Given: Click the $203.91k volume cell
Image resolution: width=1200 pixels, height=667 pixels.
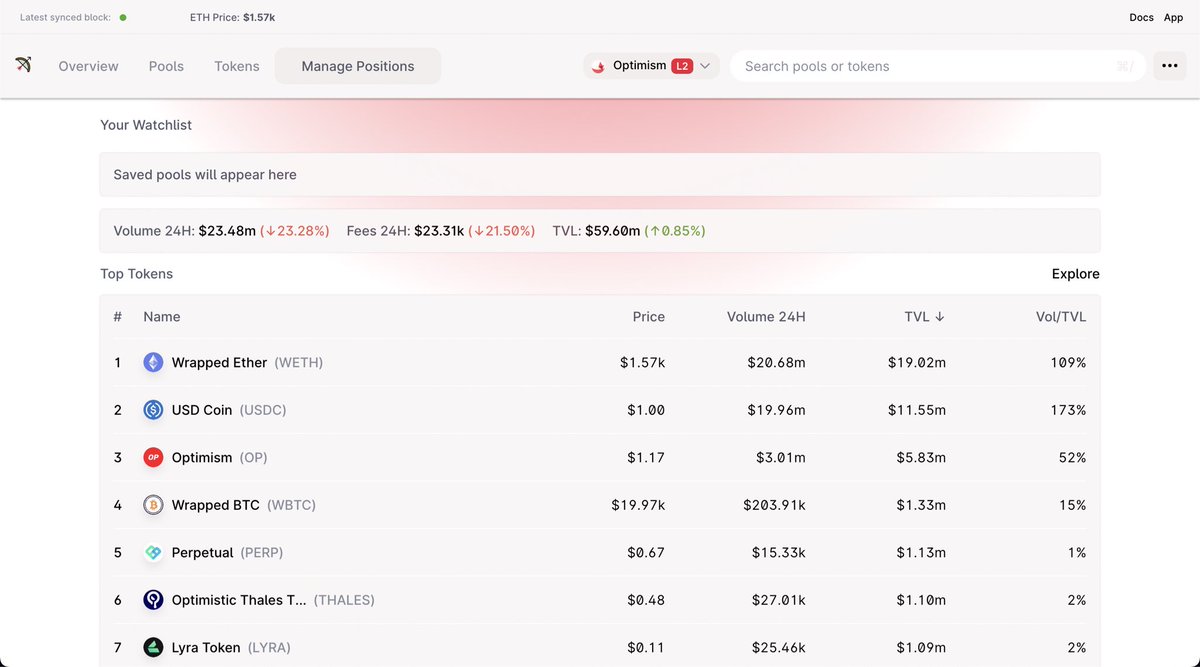Looking at the screenshot, I should (774, 505).
